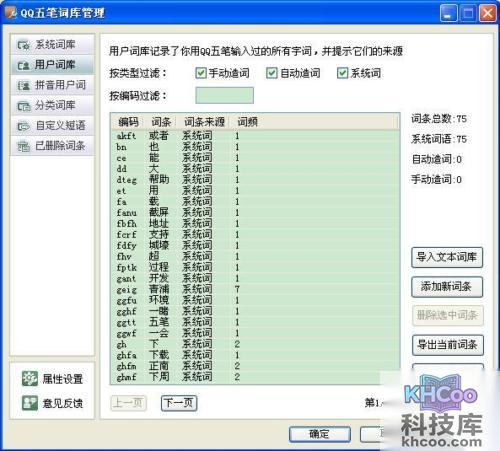The width and height of the screenshot is (500, 451).
Task: Select the fptk 过程 entry
Action: (255, 267)
